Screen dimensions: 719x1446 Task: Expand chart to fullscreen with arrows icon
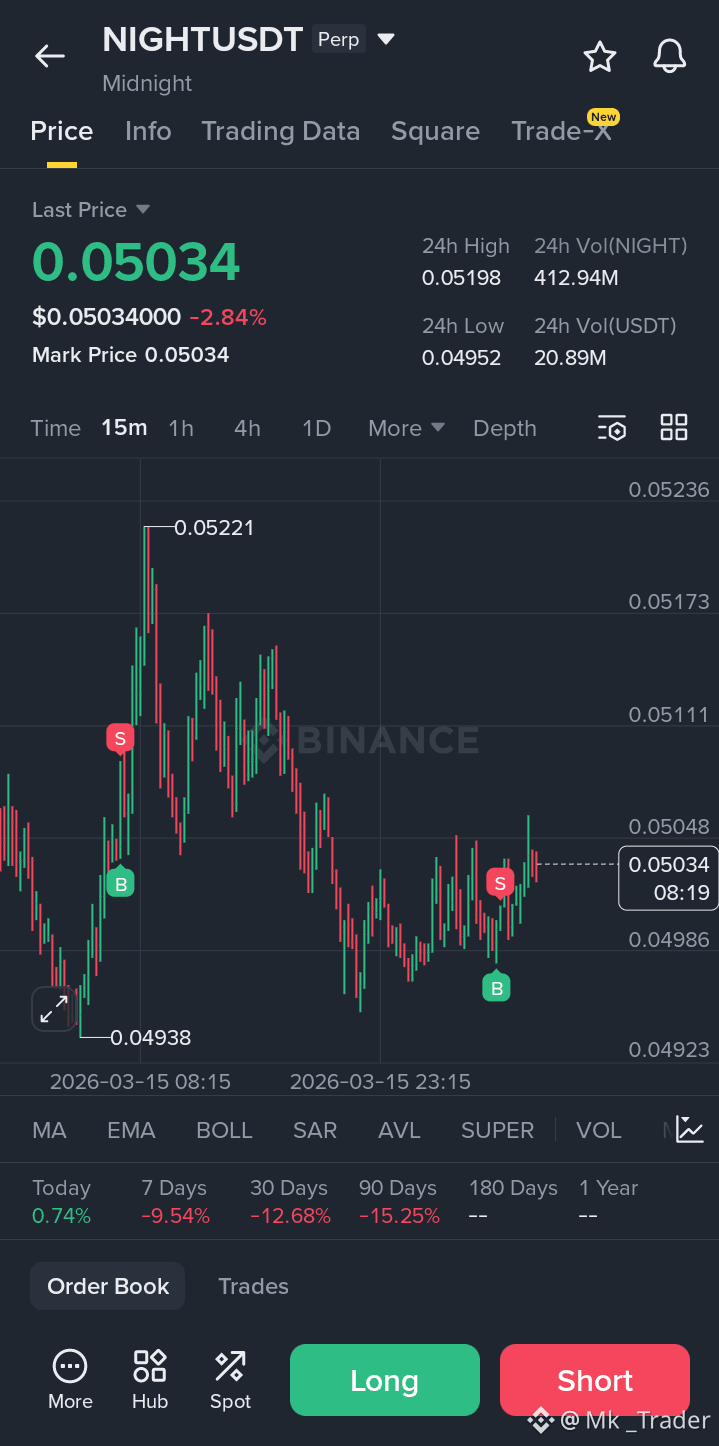pos(53,1009)
